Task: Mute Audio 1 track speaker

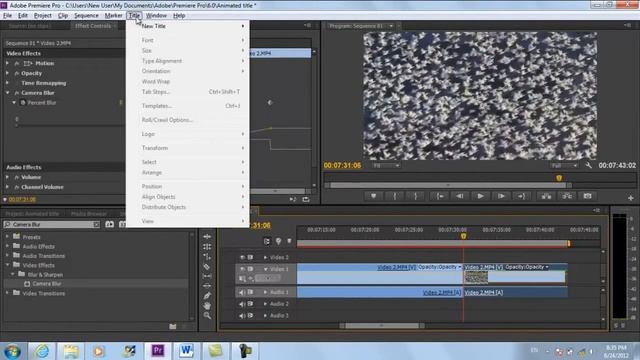Action: click(242, 292)
